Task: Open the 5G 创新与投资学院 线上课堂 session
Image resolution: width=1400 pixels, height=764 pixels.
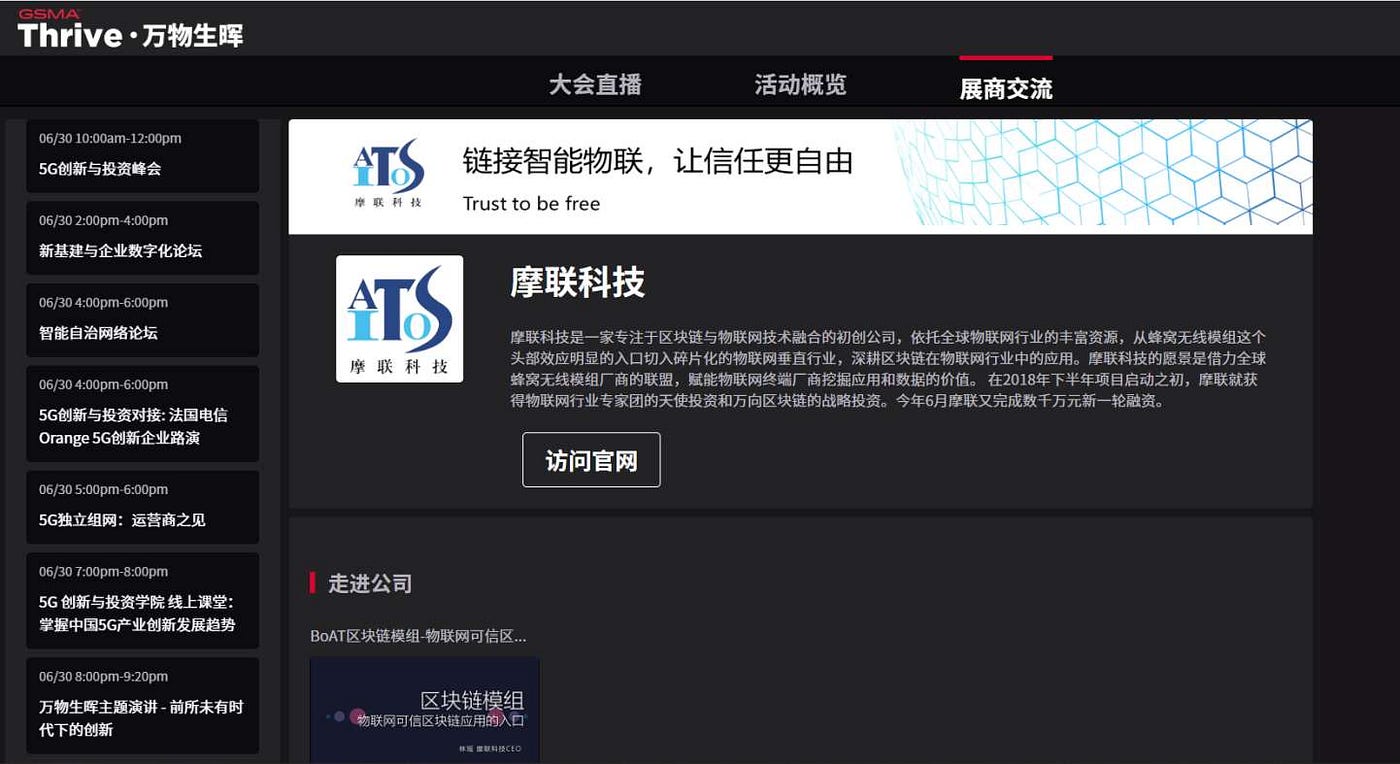Action: (x=142, y=600)
